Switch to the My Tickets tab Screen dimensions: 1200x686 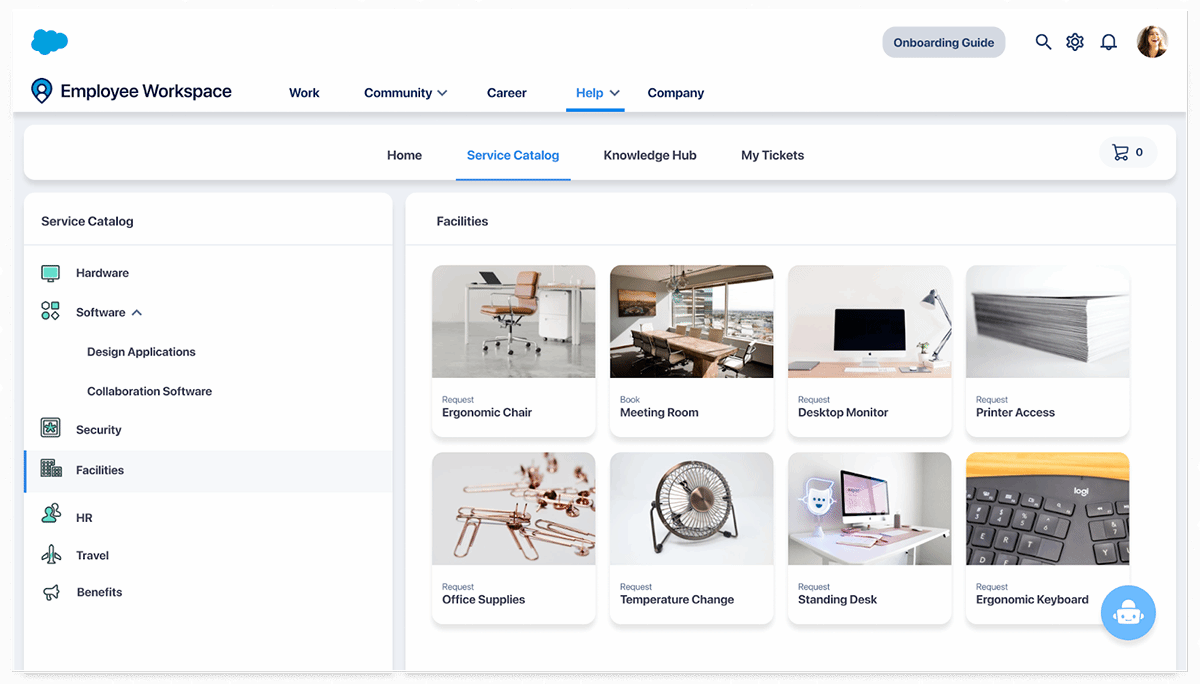coord(772,155)
